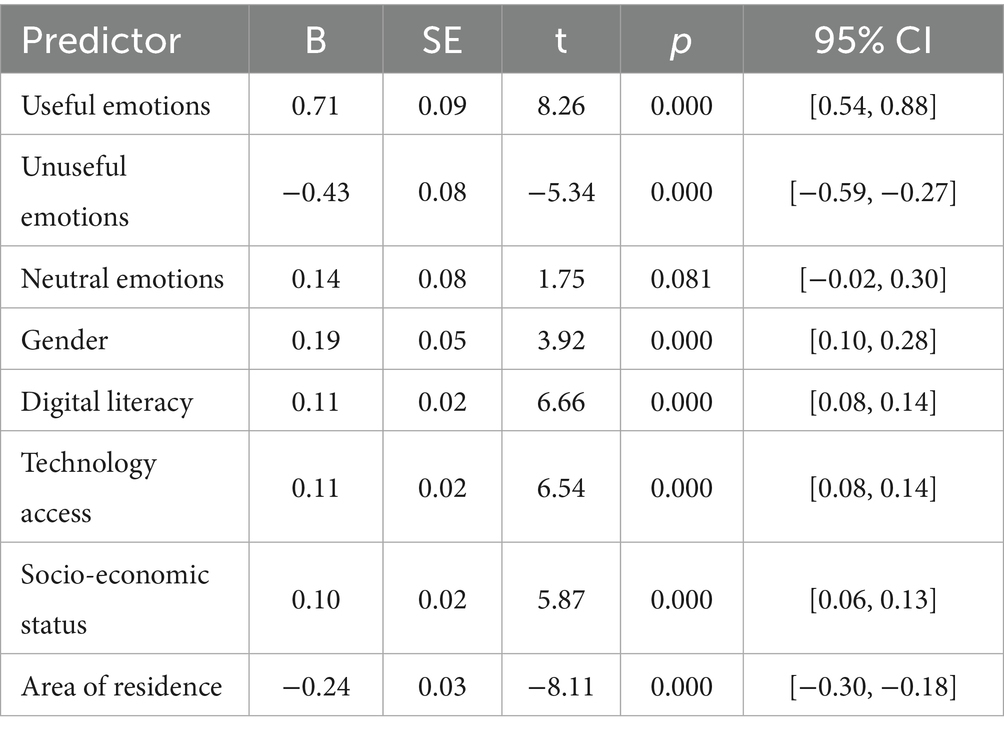Click the Technology access row label
The width and height of the screenshot is (1004, 734).
pyautogui.click(x=89, y=488)
